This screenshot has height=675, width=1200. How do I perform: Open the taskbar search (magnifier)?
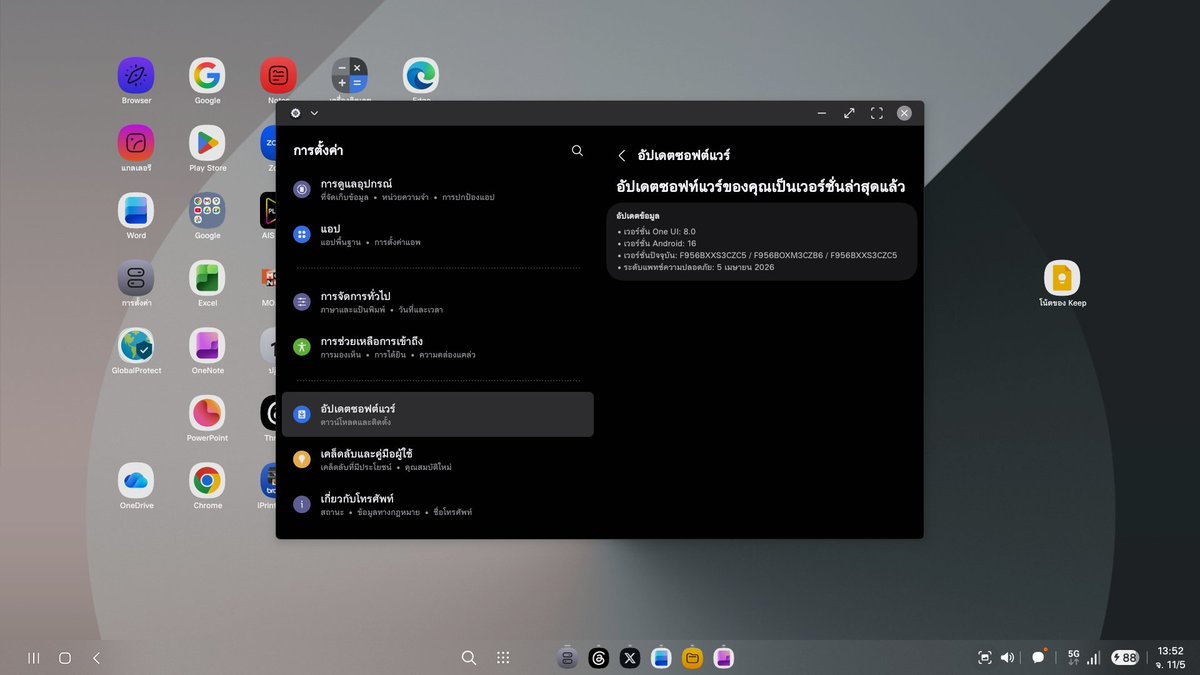[468, 658]
